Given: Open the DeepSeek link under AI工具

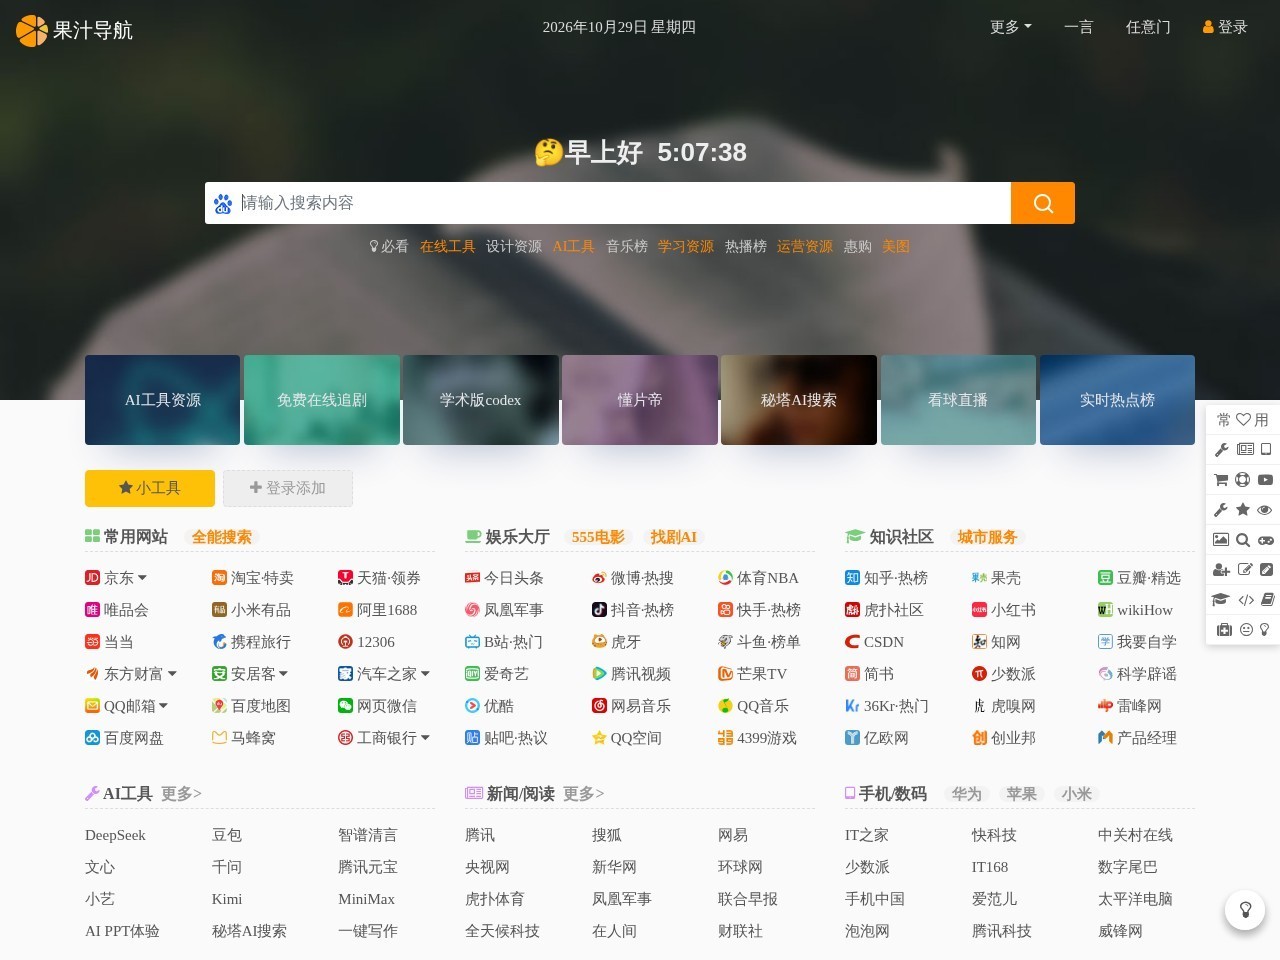Looking at the screenshot, I should pyautogui.click(x=115, y=835).
